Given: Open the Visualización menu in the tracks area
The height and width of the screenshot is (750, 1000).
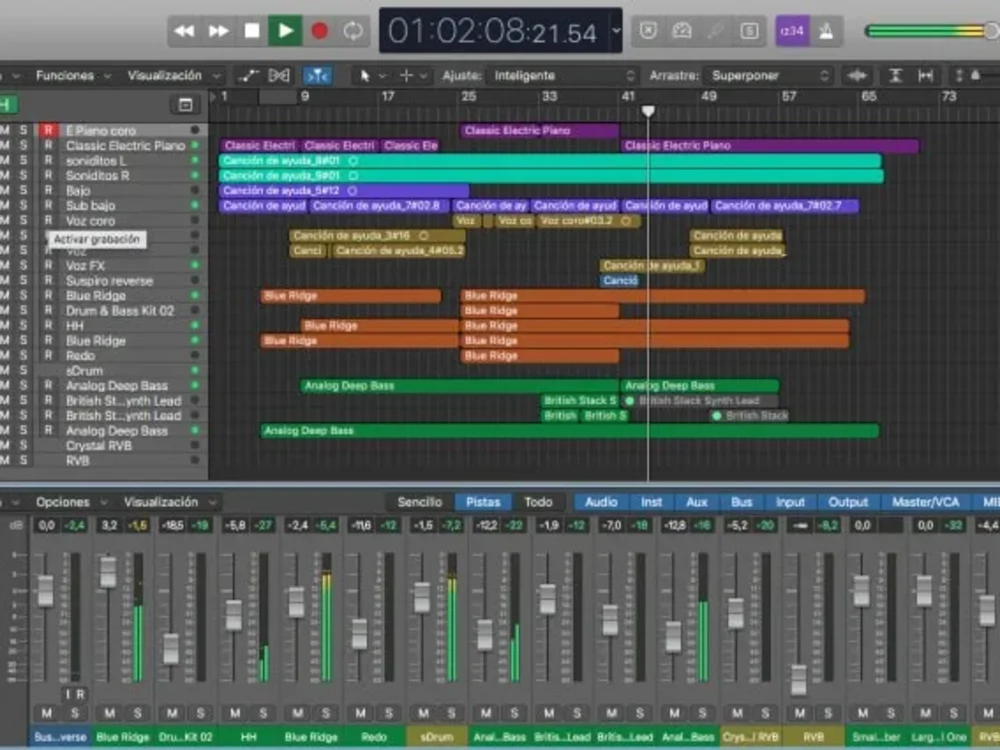Looking at the screenshot, I should (x=173, y=76).
